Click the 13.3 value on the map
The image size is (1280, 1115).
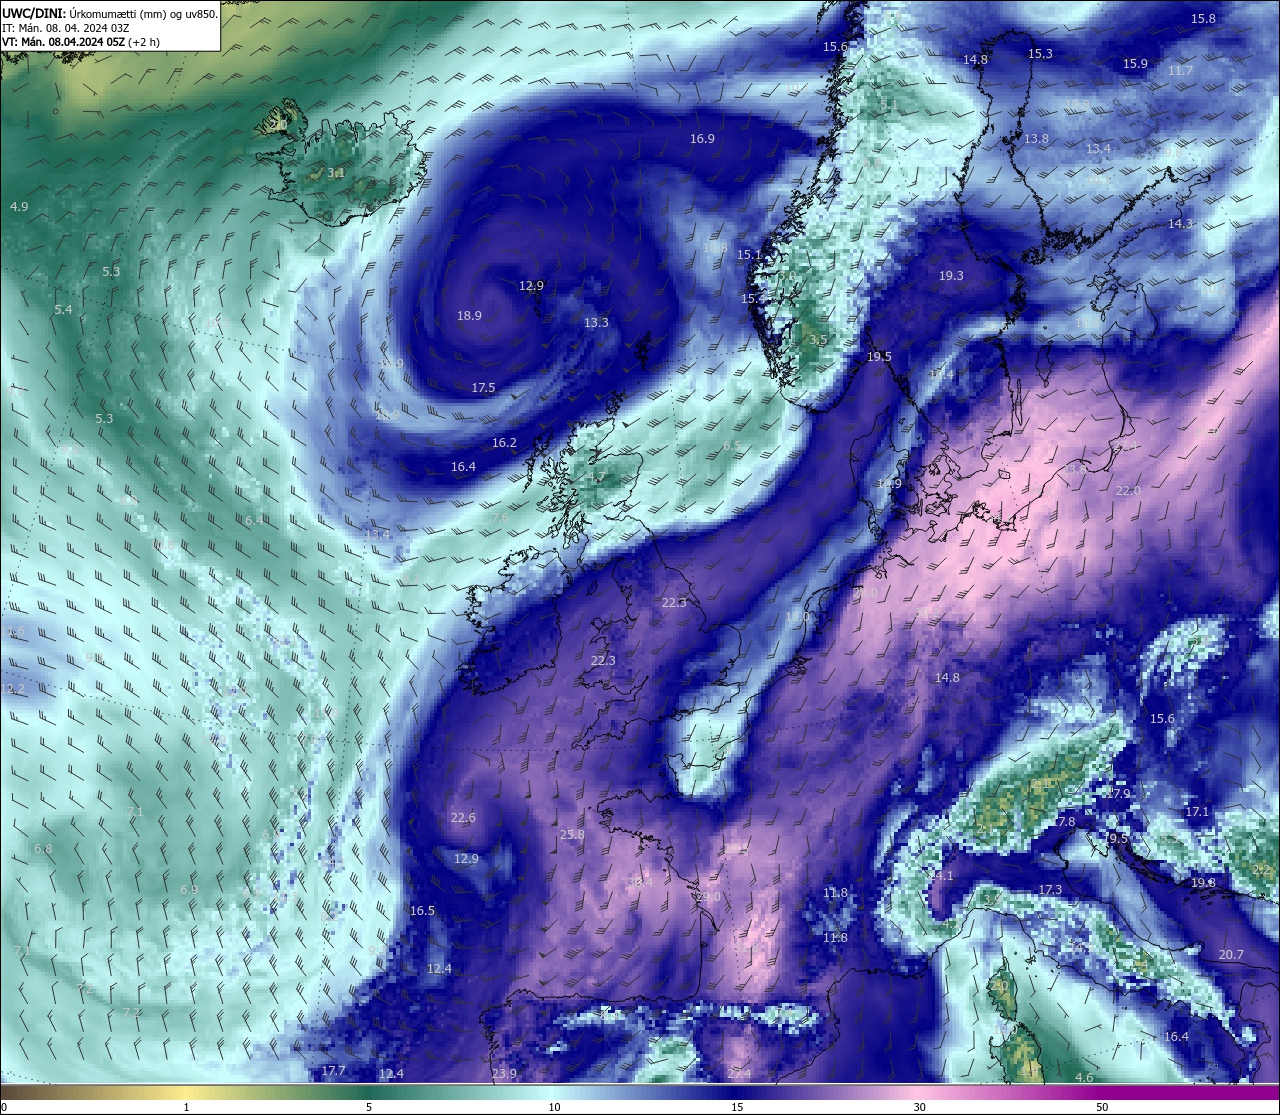pyautogui.click(x=596, y=322)
